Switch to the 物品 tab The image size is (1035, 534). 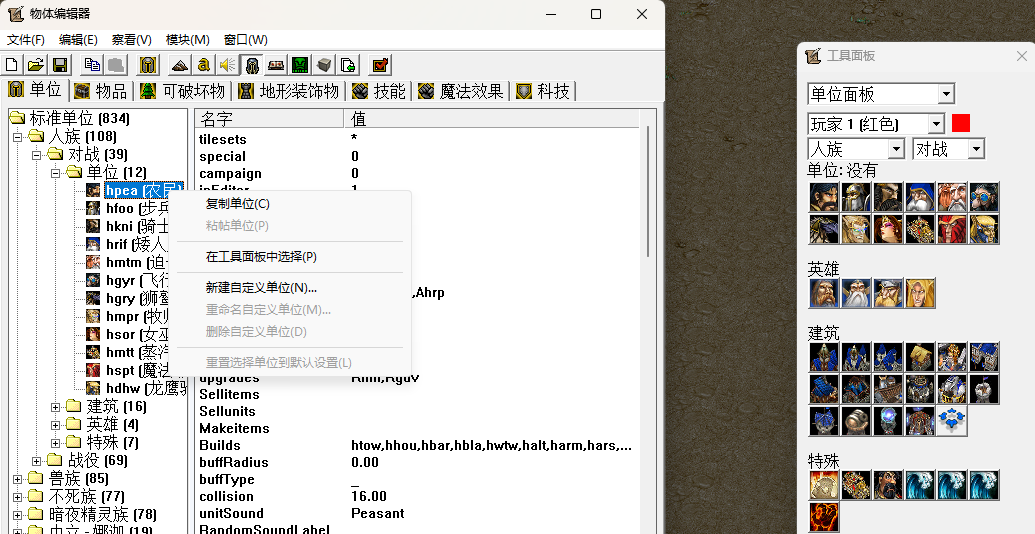(102, 91)
